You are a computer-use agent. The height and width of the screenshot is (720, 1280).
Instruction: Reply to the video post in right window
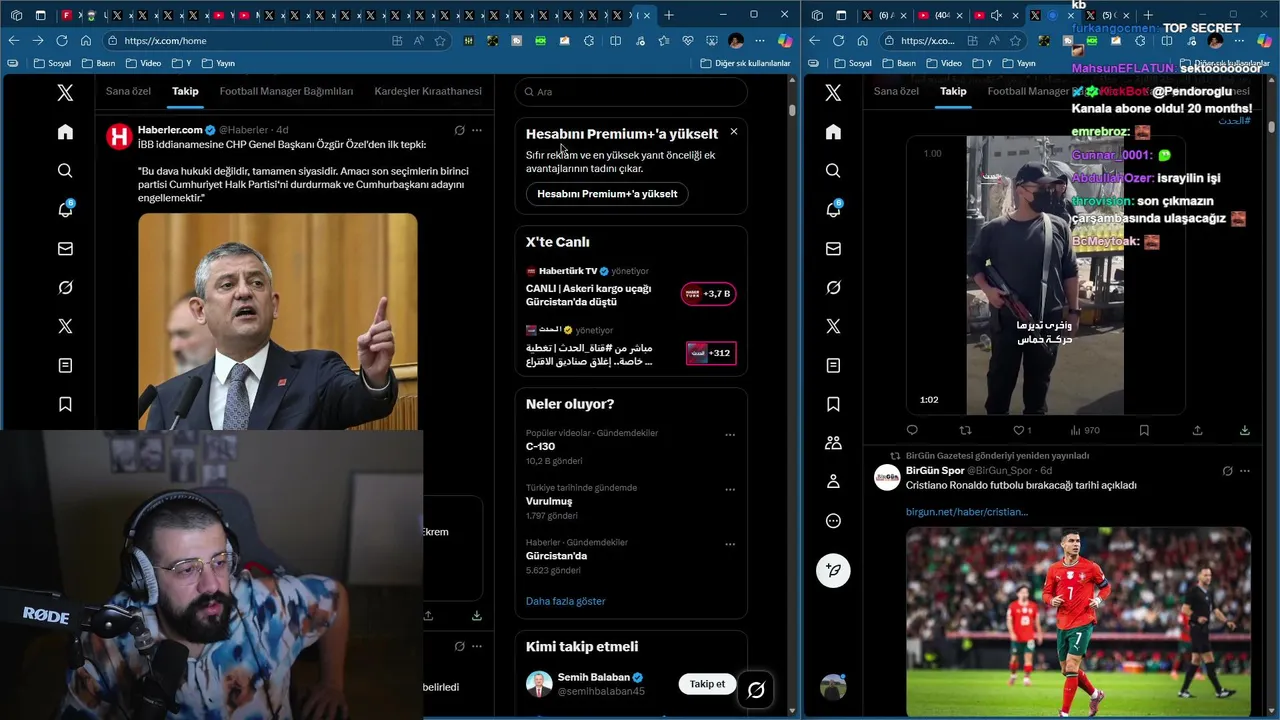[912, 430]
